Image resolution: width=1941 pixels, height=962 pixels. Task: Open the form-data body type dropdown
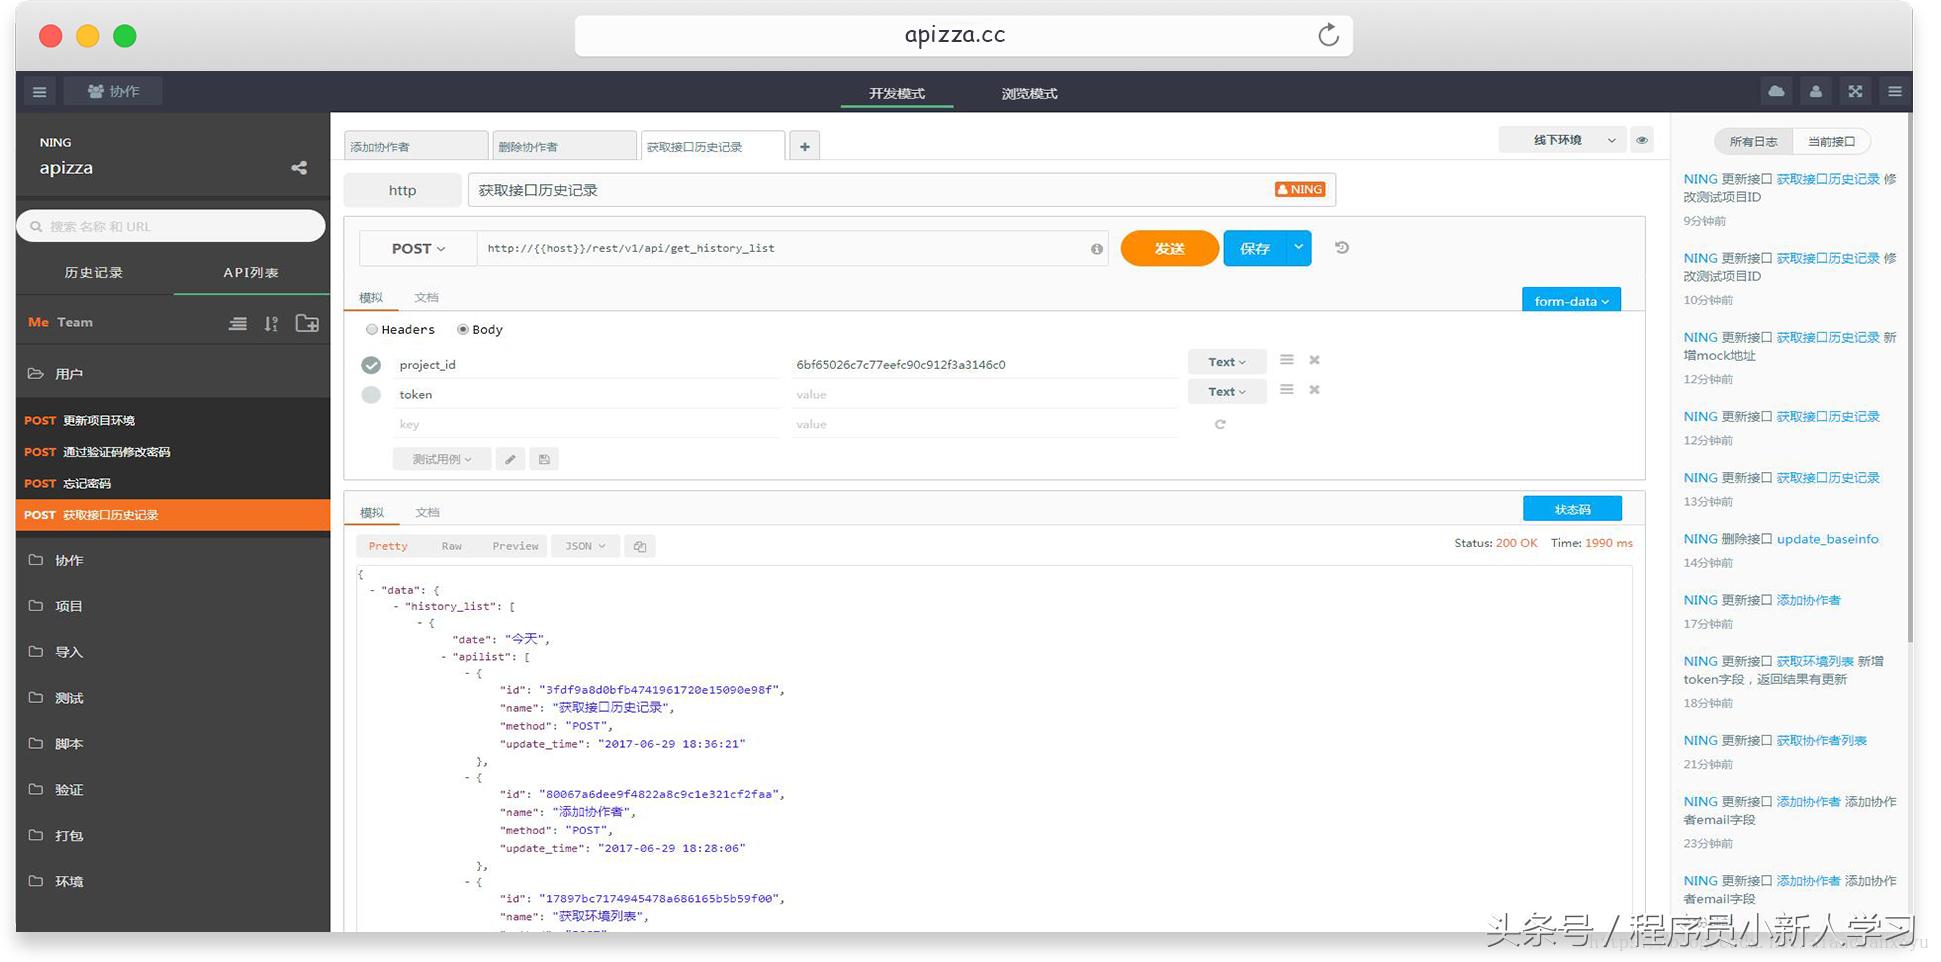[1571, 301]
